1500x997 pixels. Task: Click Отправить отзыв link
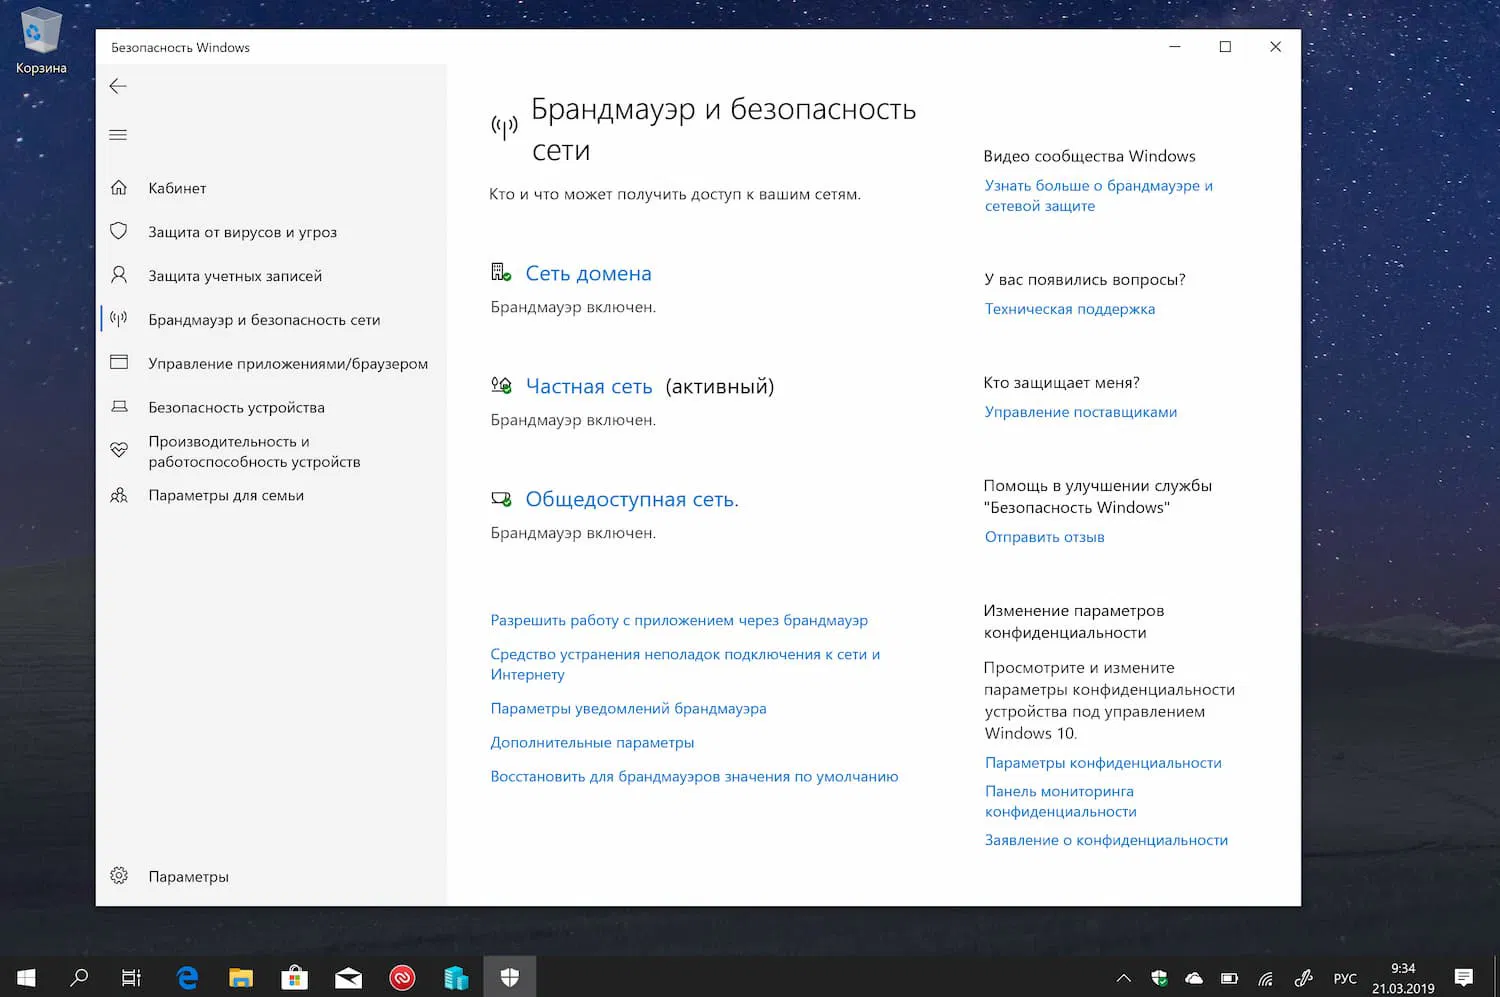tap(1044, 536)
